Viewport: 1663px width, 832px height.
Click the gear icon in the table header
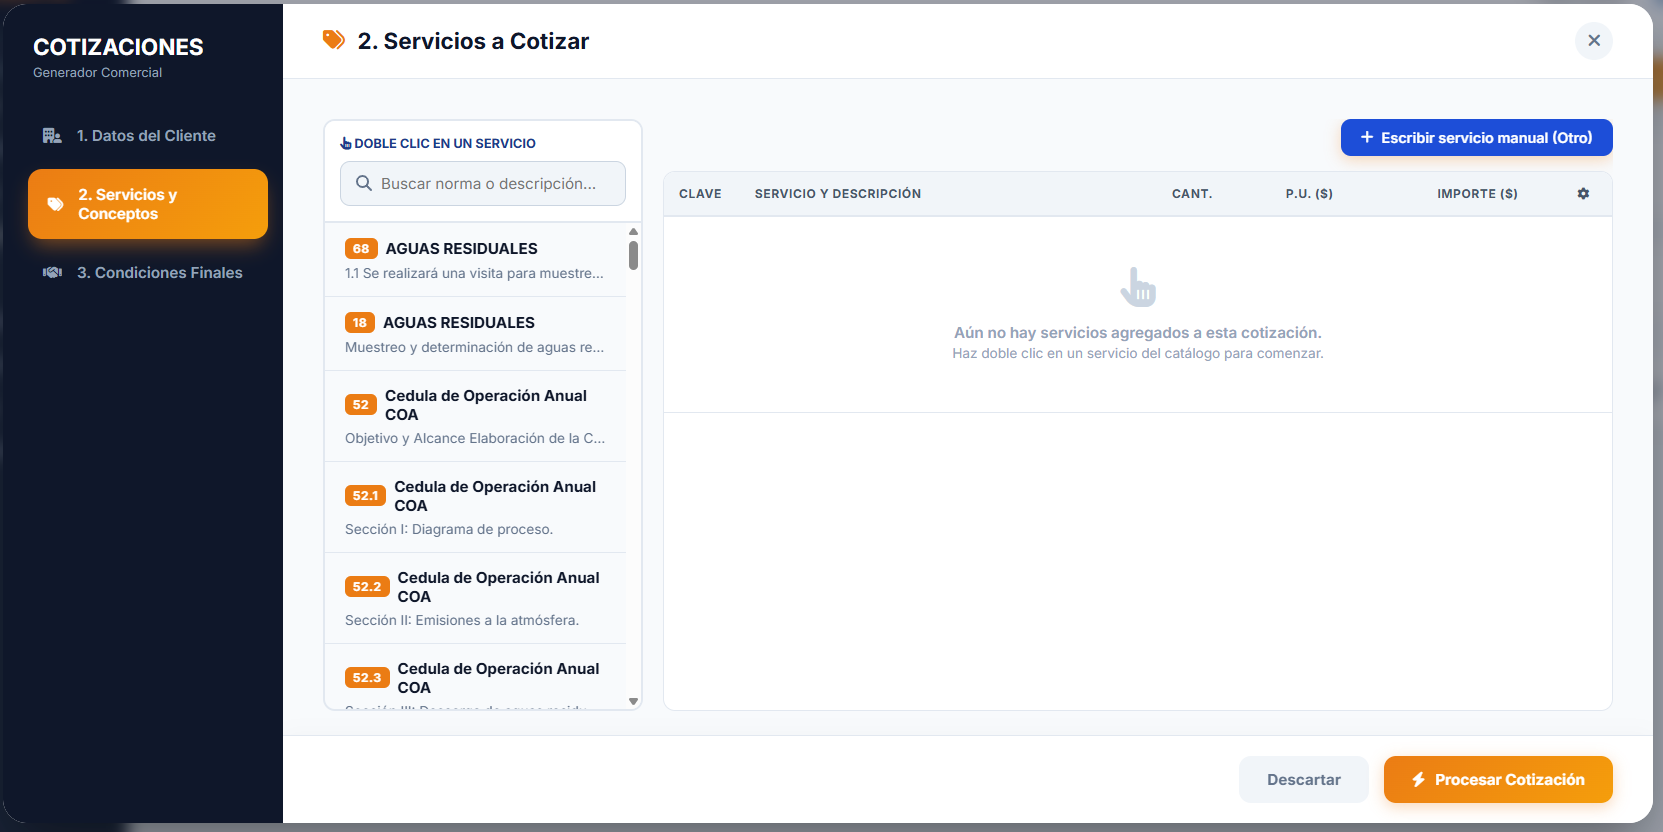[x=1583, y=194]
